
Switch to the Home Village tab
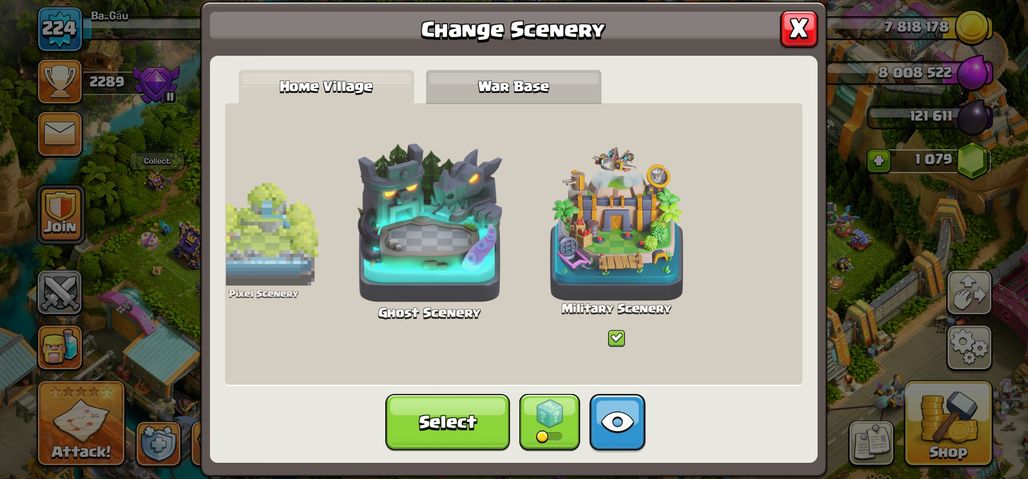tap(326, 86)
